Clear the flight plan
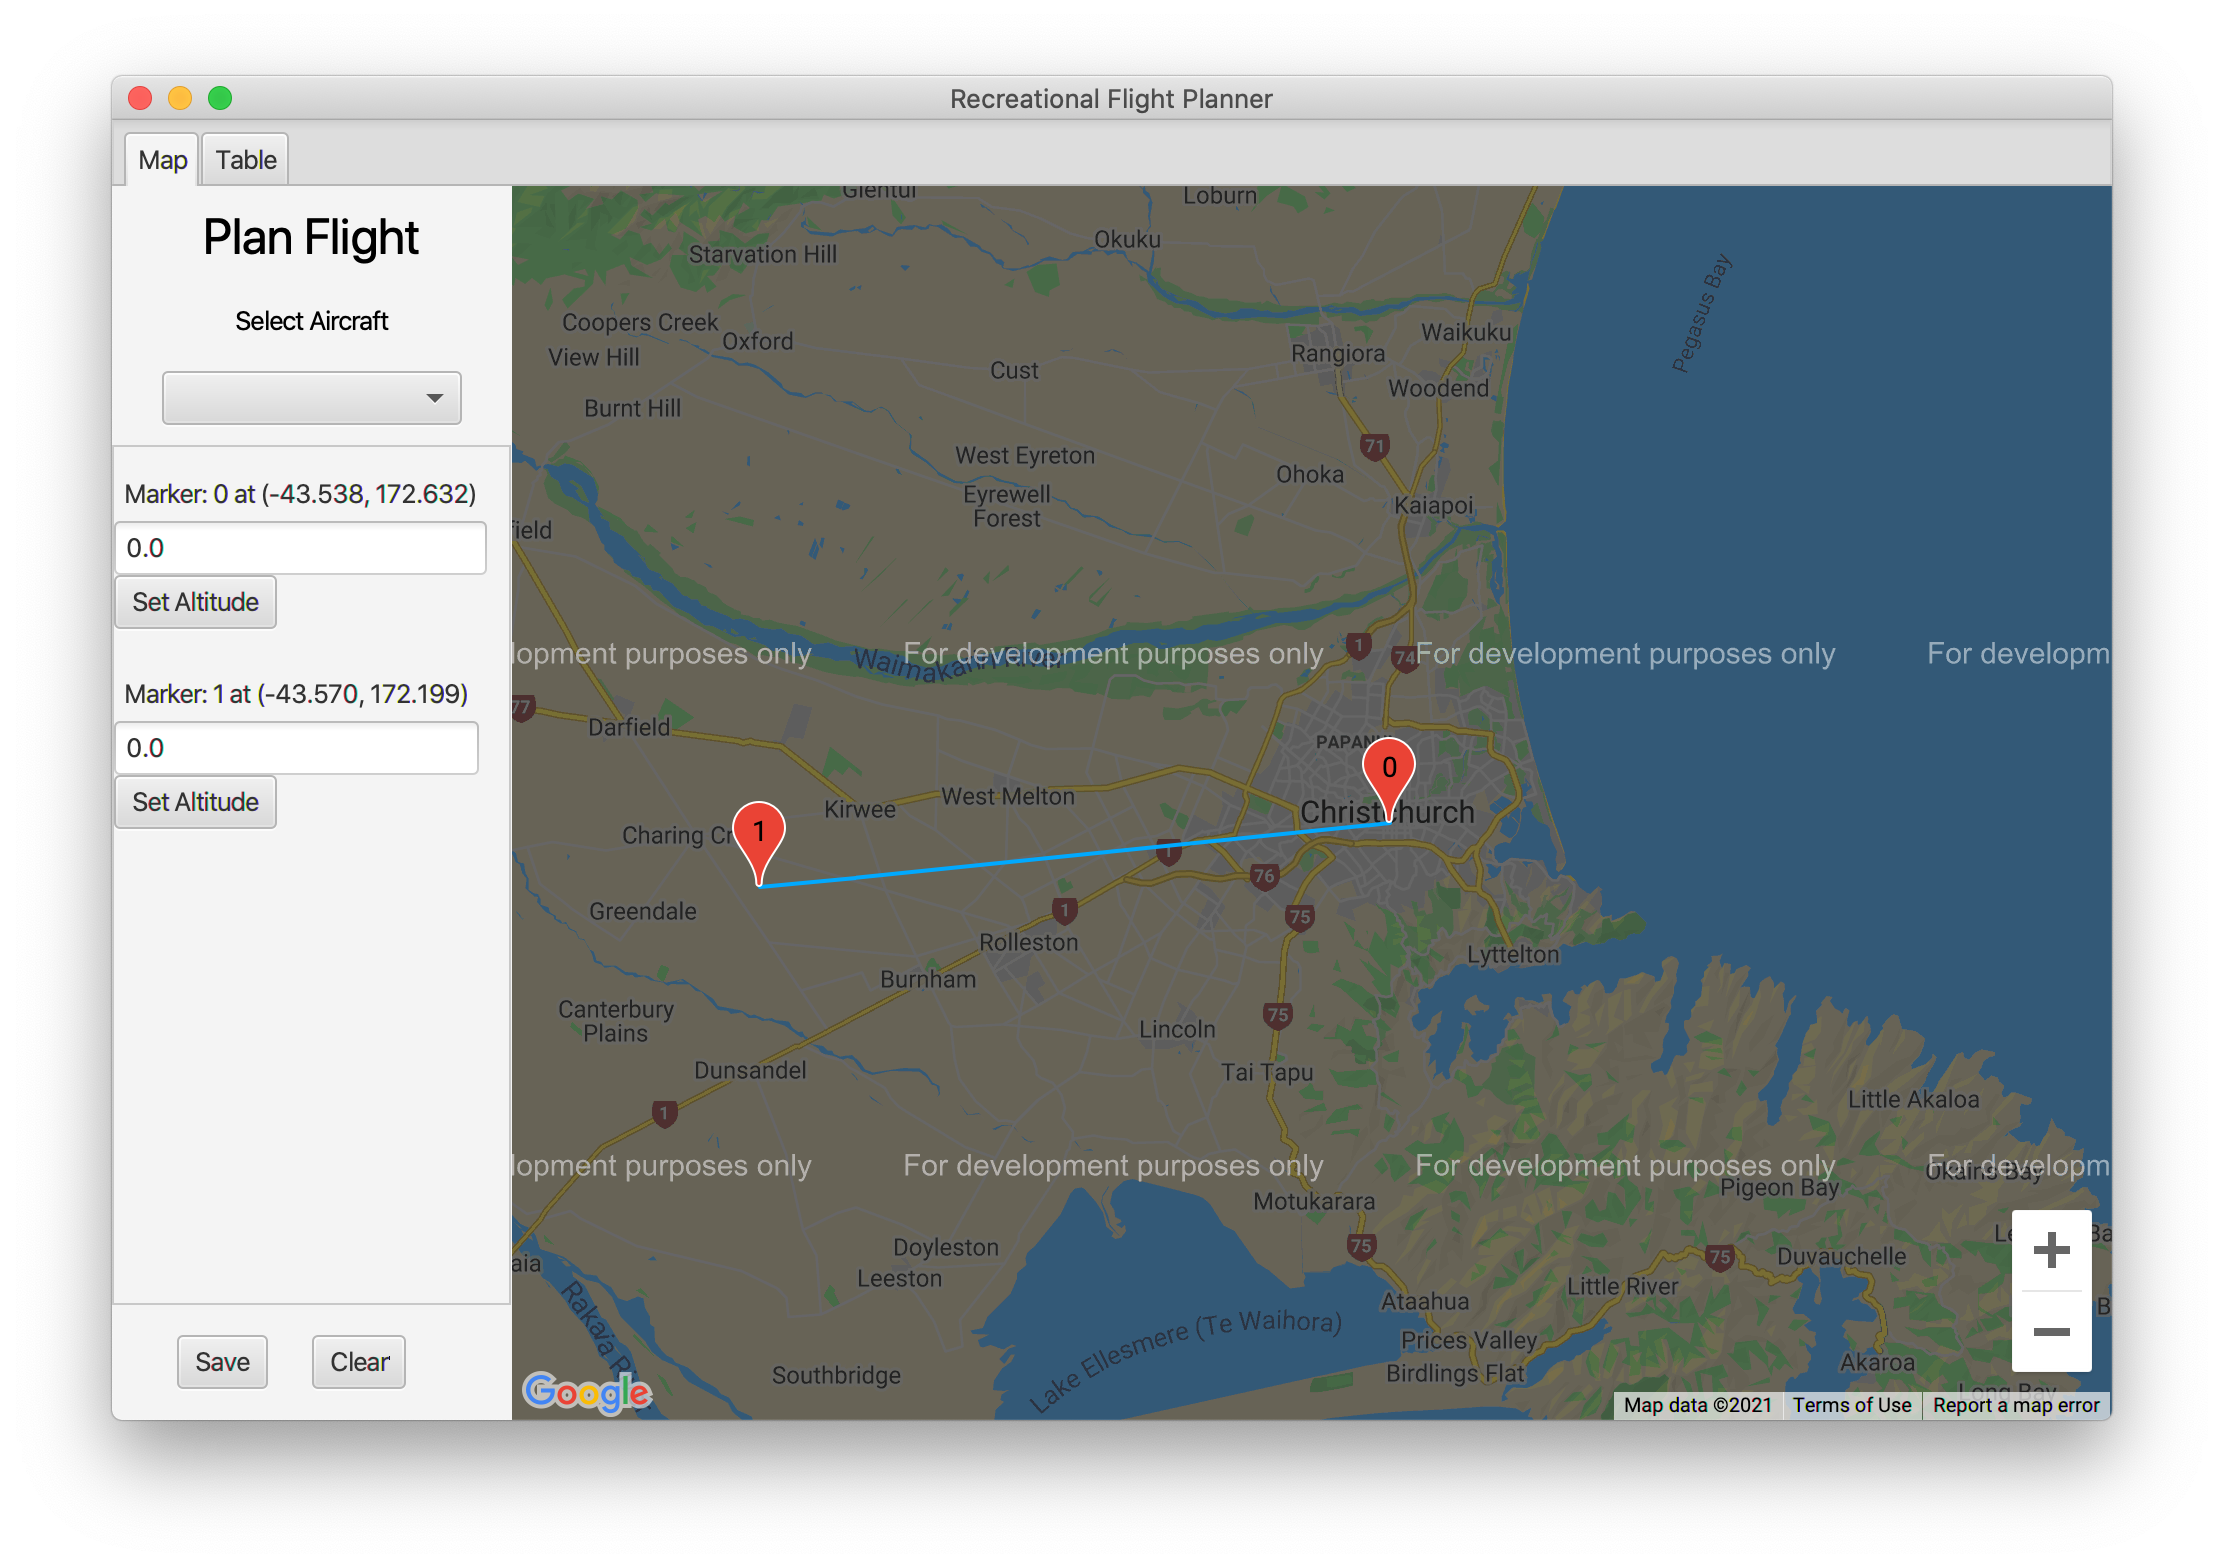The image size is (2224, 1568). pos(359,1362)
